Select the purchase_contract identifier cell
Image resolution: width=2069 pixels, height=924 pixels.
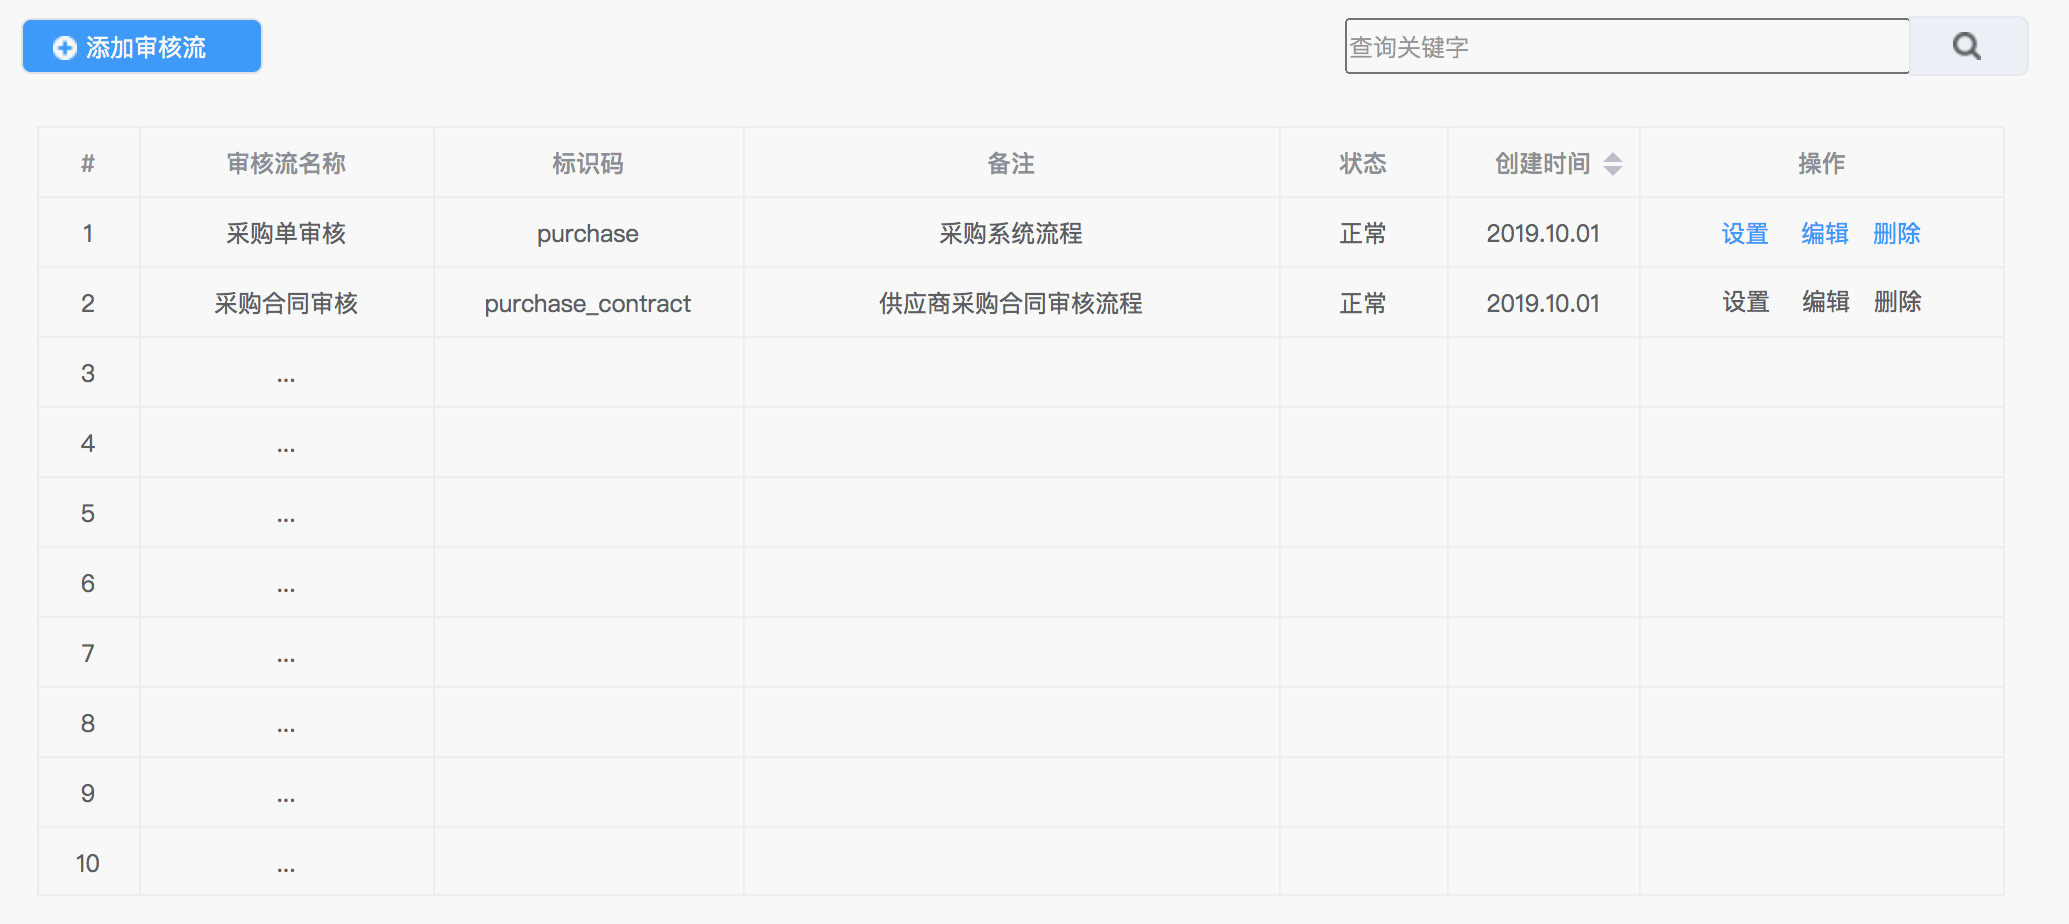[587, 303]
